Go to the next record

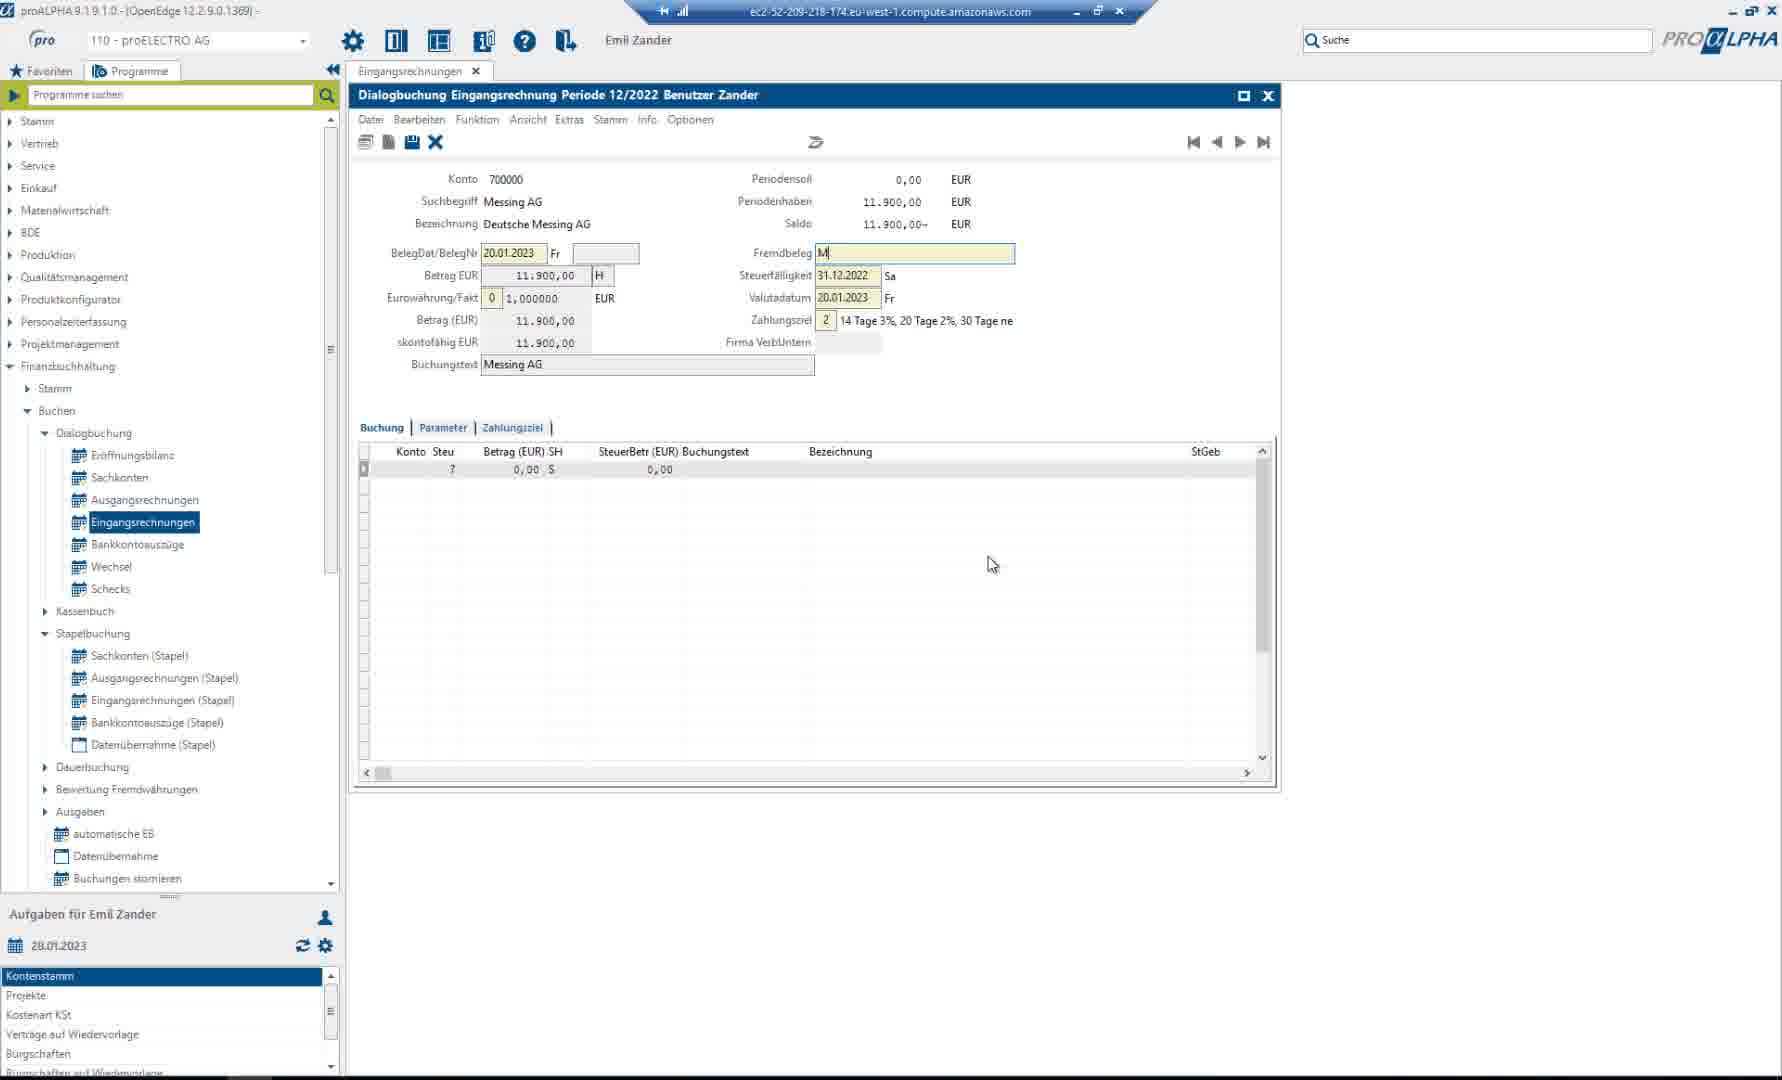pos(1240,142)
